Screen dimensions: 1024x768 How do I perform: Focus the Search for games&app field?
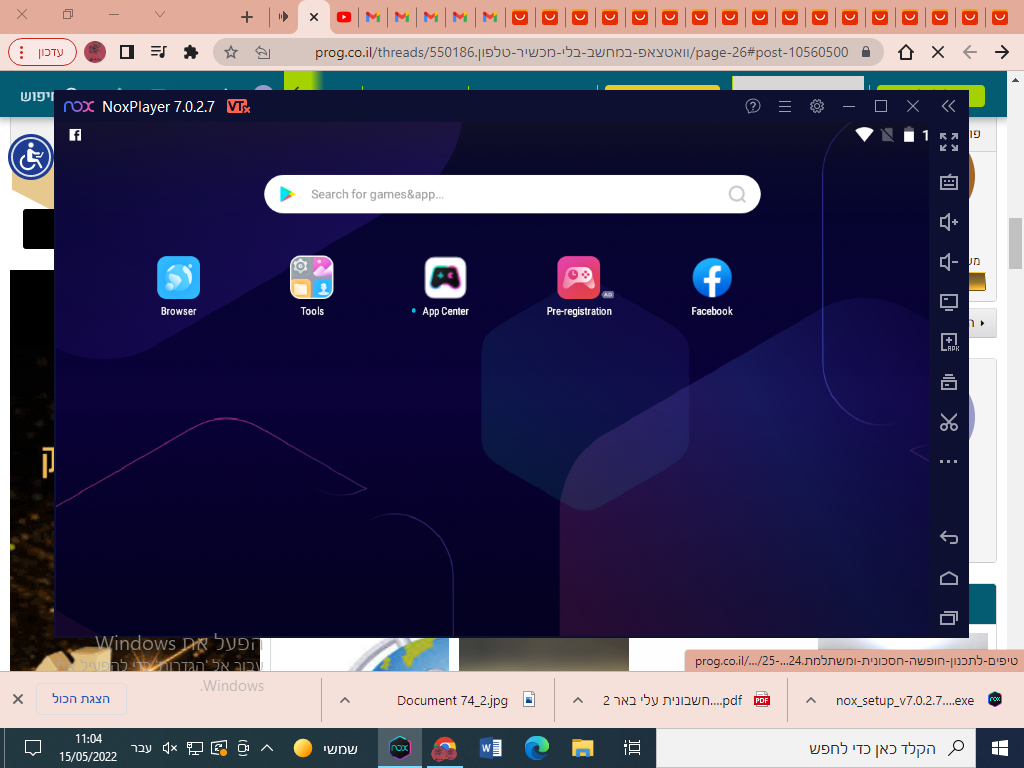coord(512,194)
